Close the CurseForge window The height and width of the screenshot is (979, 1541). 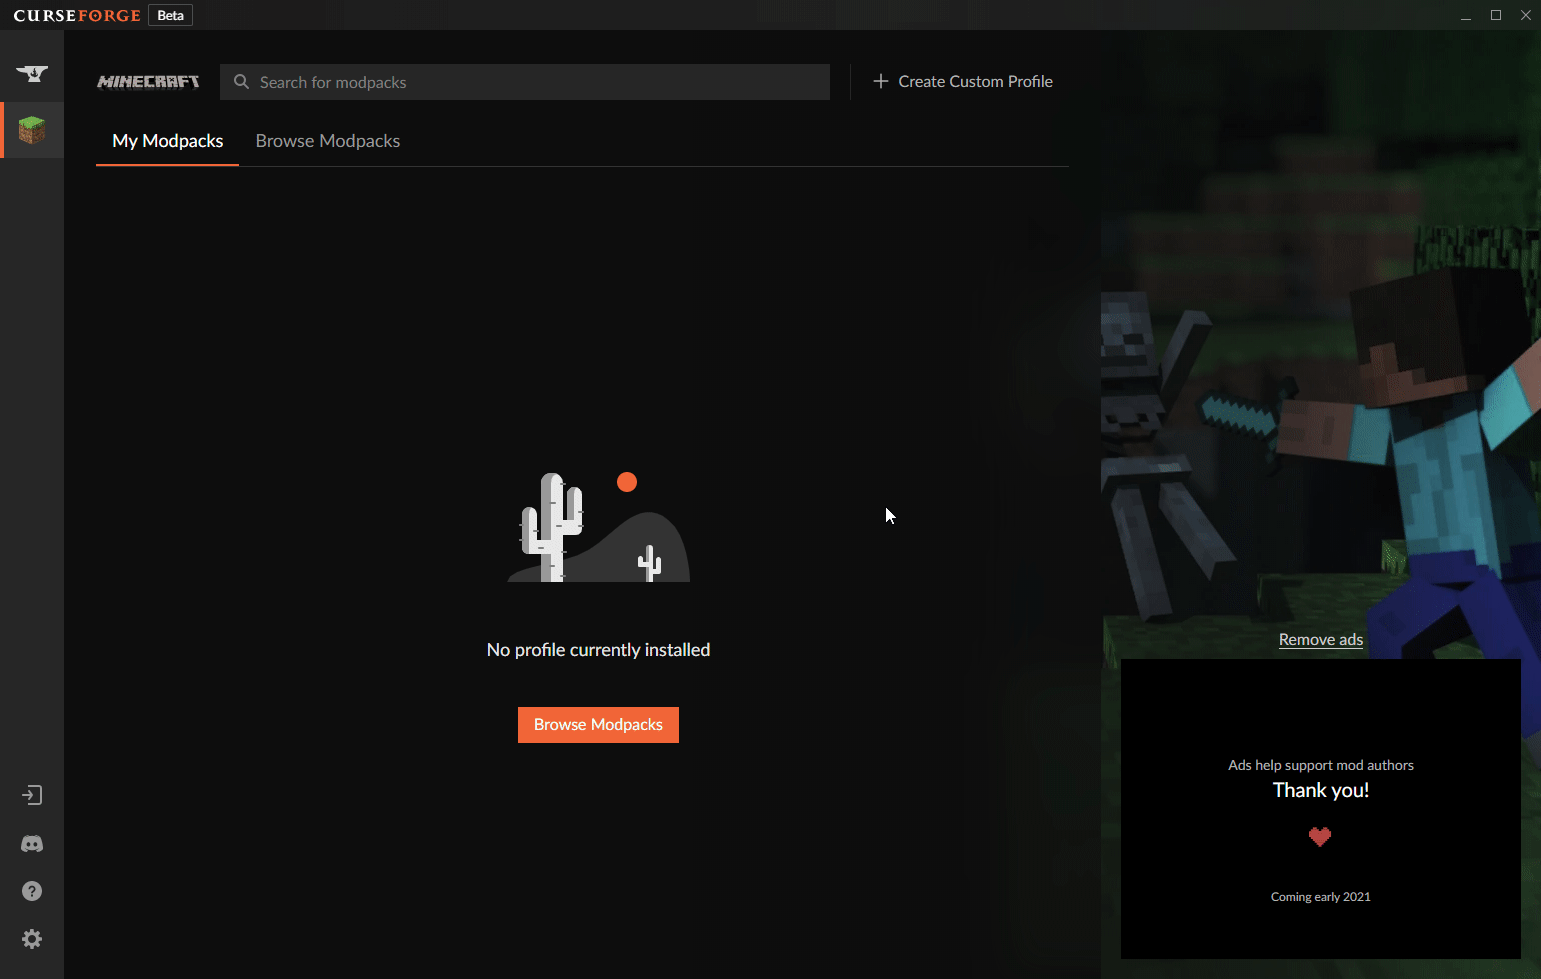coord(1526,15)
